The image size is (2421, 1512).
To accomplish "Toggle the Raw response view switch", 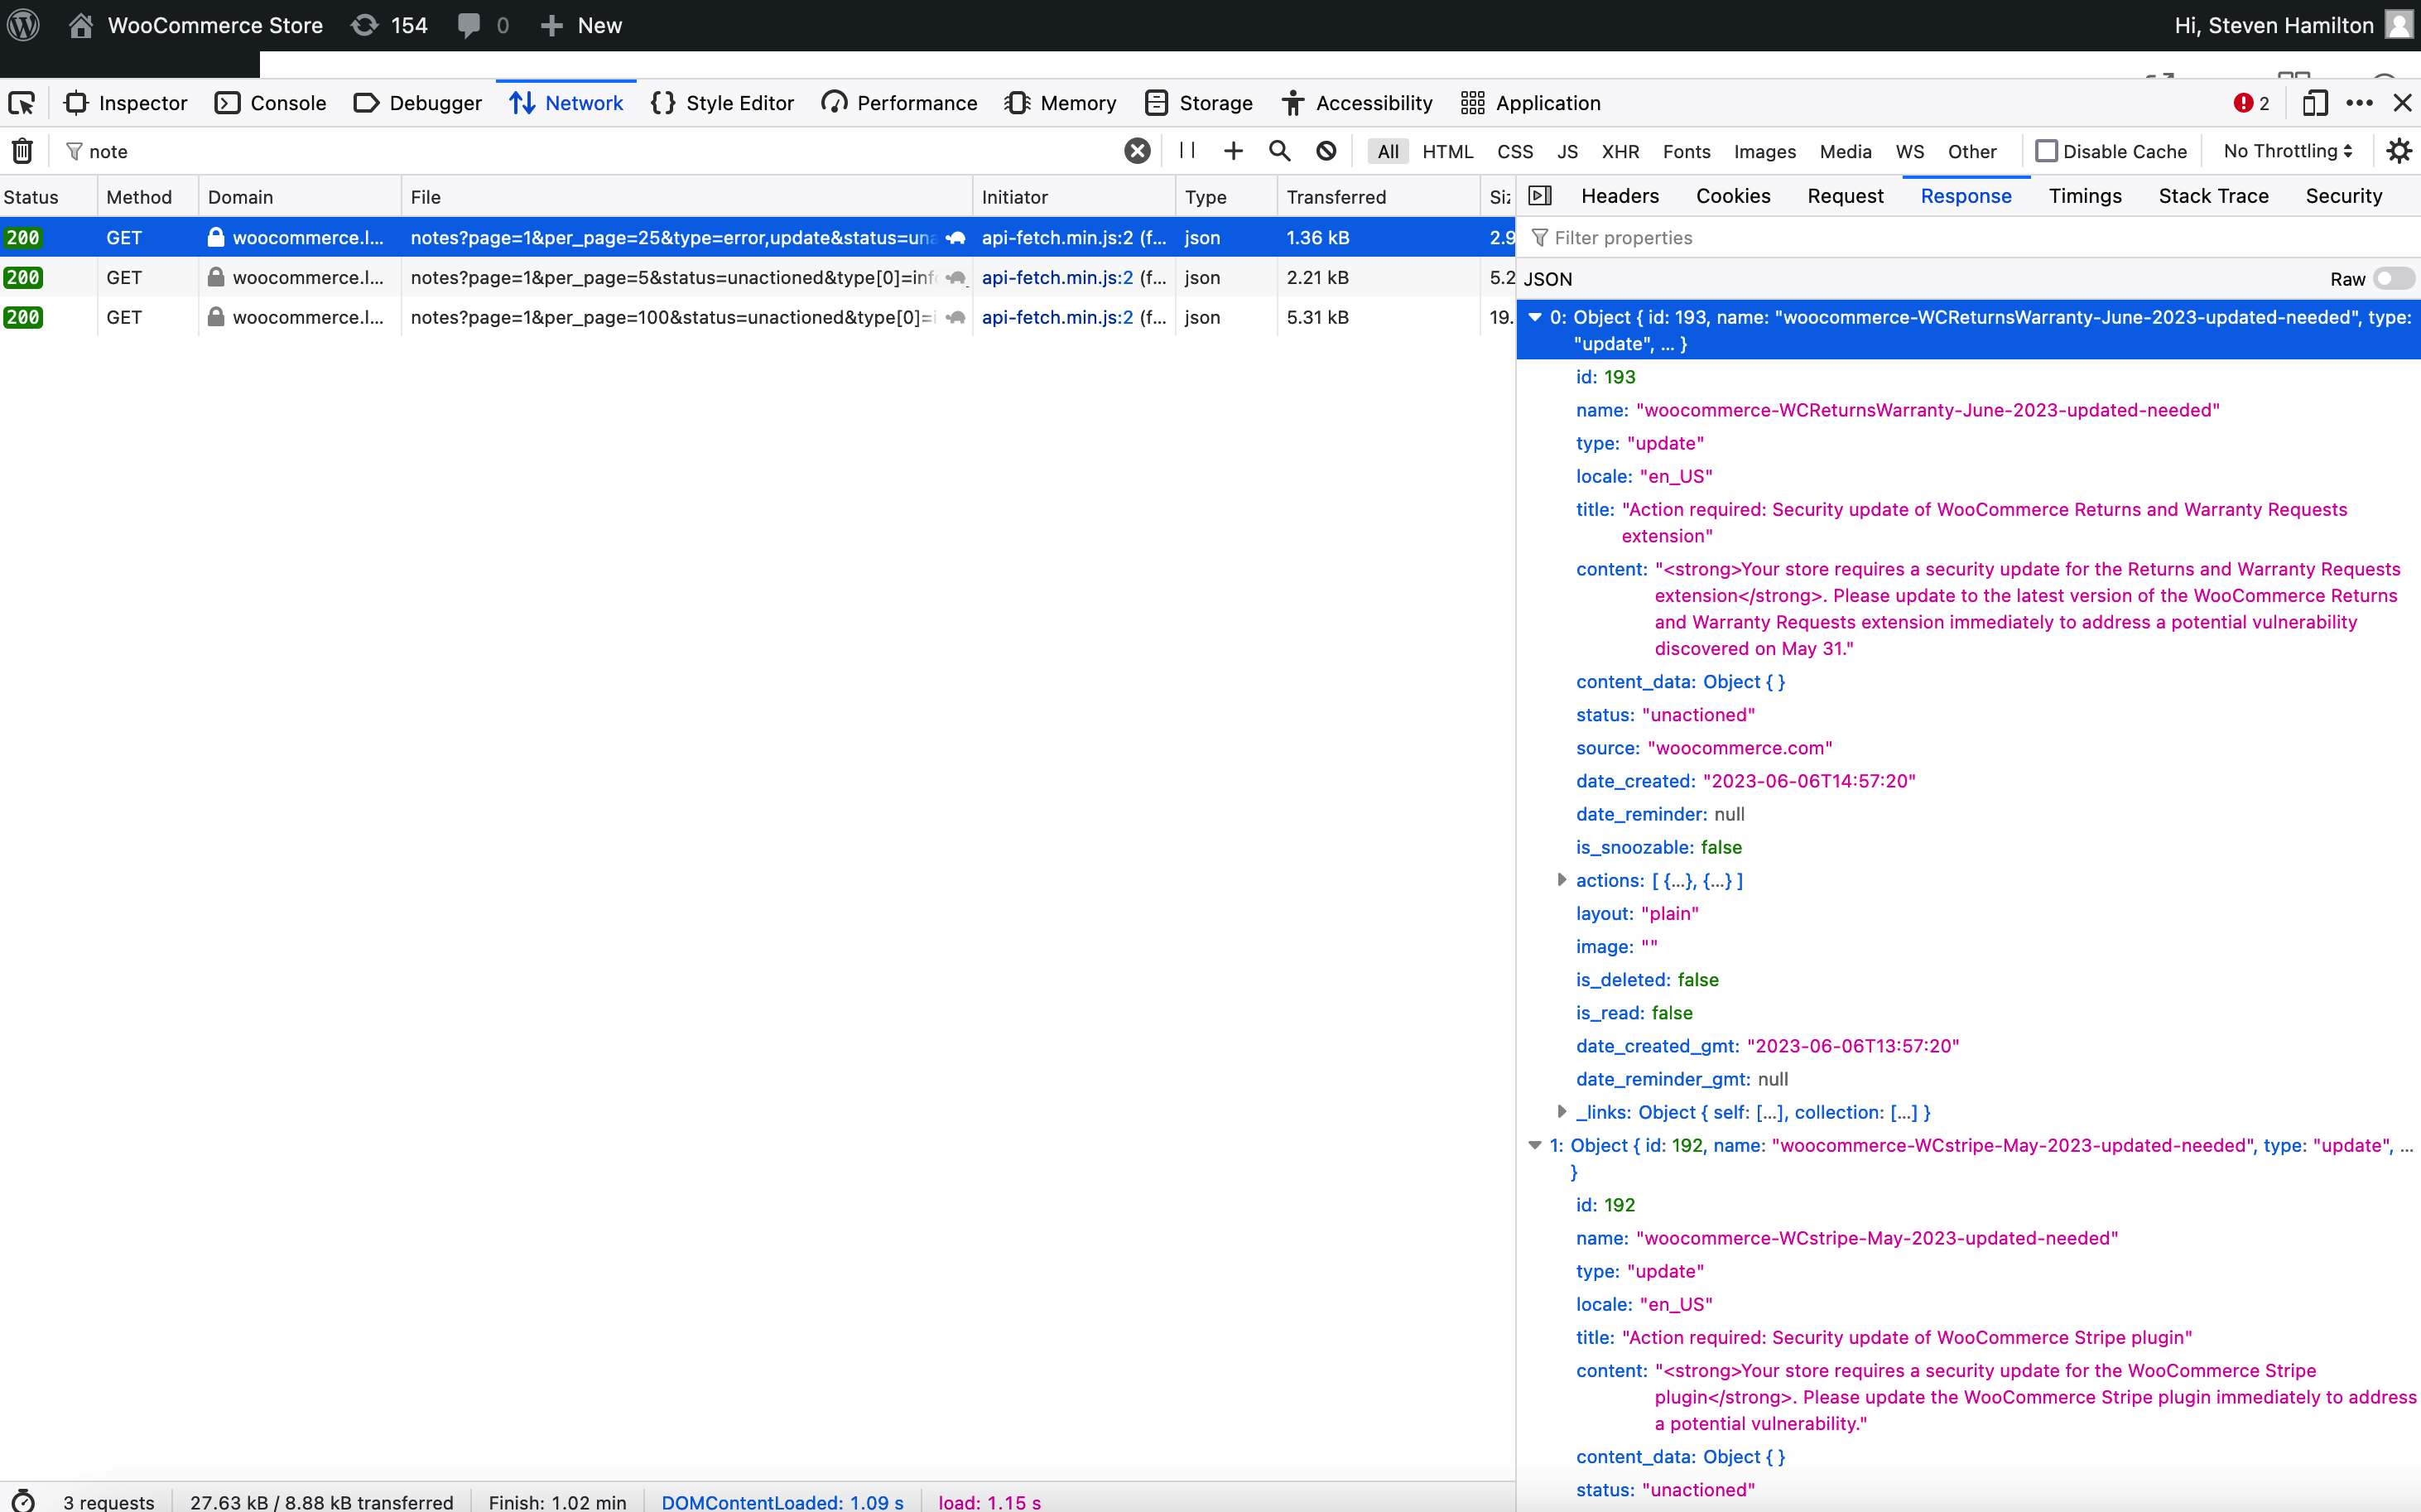I will 2392,279.
